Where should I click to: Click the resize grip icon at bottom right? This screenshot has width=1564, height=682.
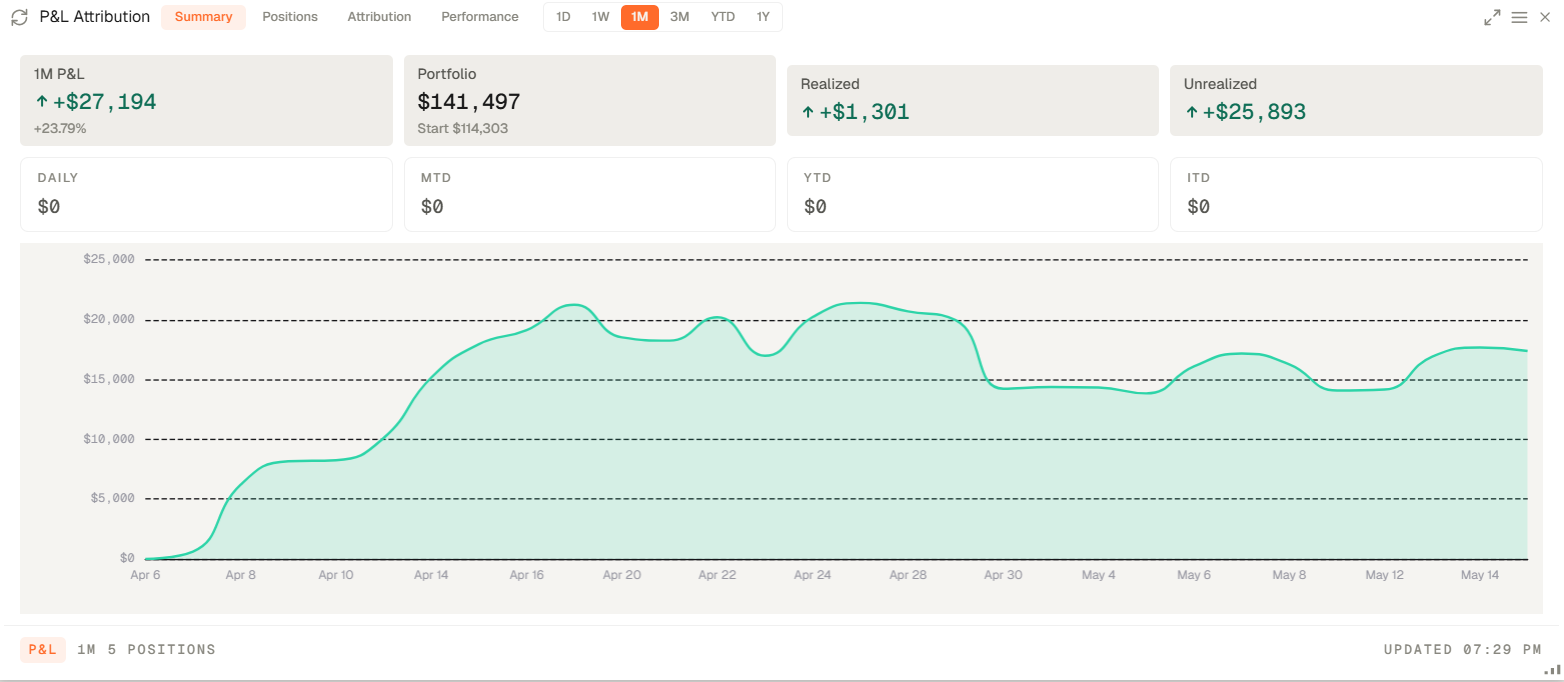pos(1551,669)
